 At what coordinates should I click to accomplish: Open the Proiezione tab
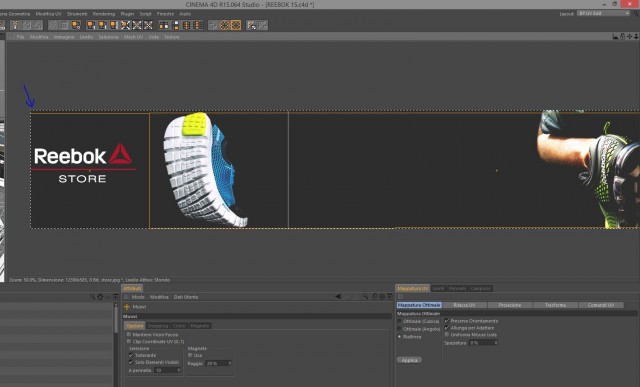pos(510,305)
